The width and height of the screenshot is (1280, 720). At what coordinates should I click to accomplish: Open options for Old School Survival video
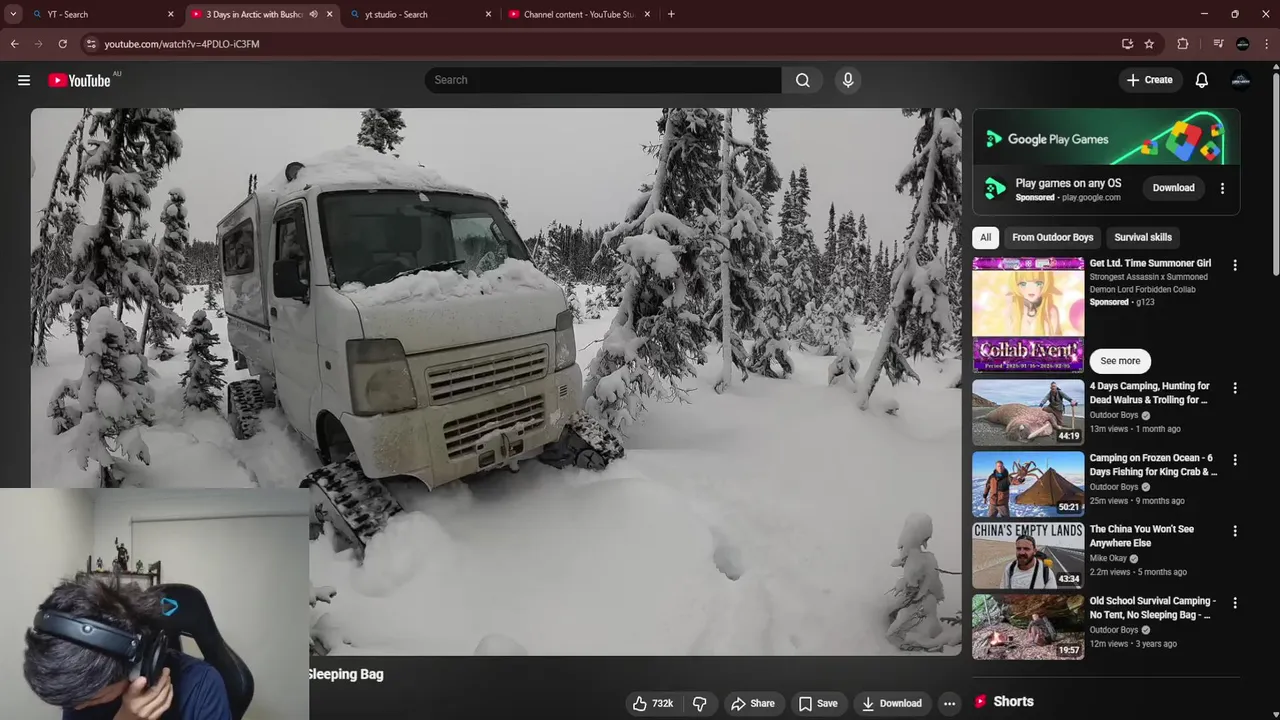point(1235,603)
